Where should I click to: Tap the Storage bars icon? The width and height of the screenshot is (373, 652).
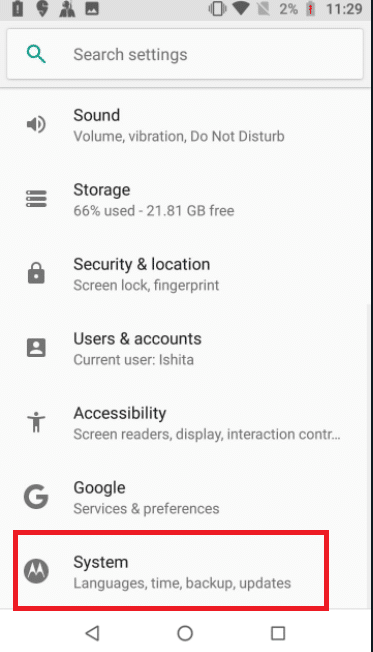coord(36,199)
